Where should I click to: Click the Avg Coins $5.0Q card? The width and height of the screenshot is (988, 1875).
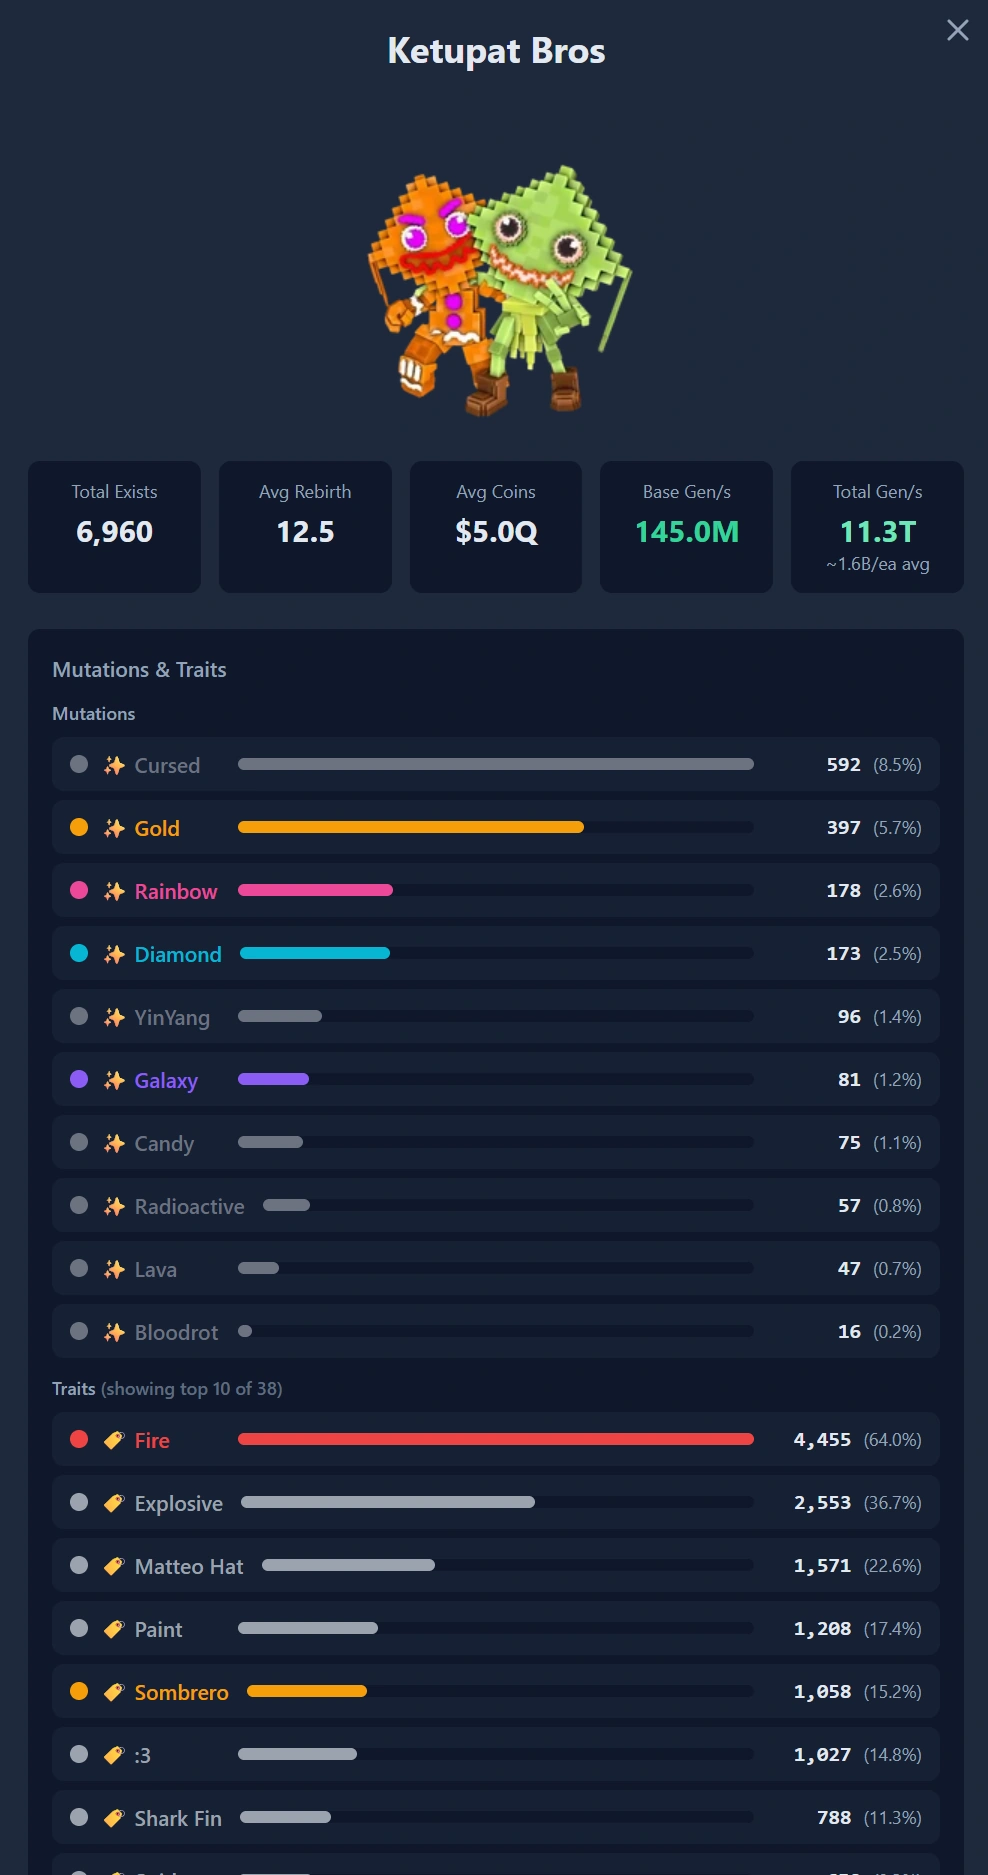[496, 527]
